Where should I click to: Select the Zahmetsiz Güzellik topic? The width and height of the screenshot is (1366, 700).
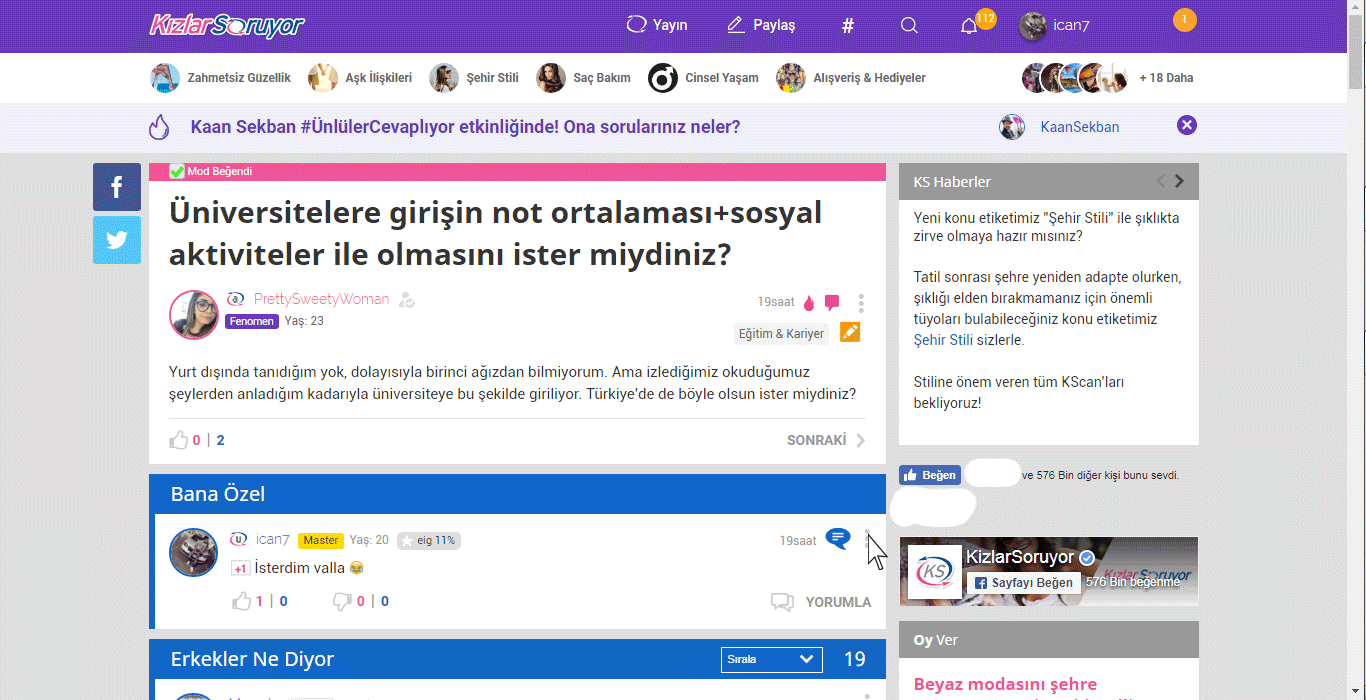221,78
